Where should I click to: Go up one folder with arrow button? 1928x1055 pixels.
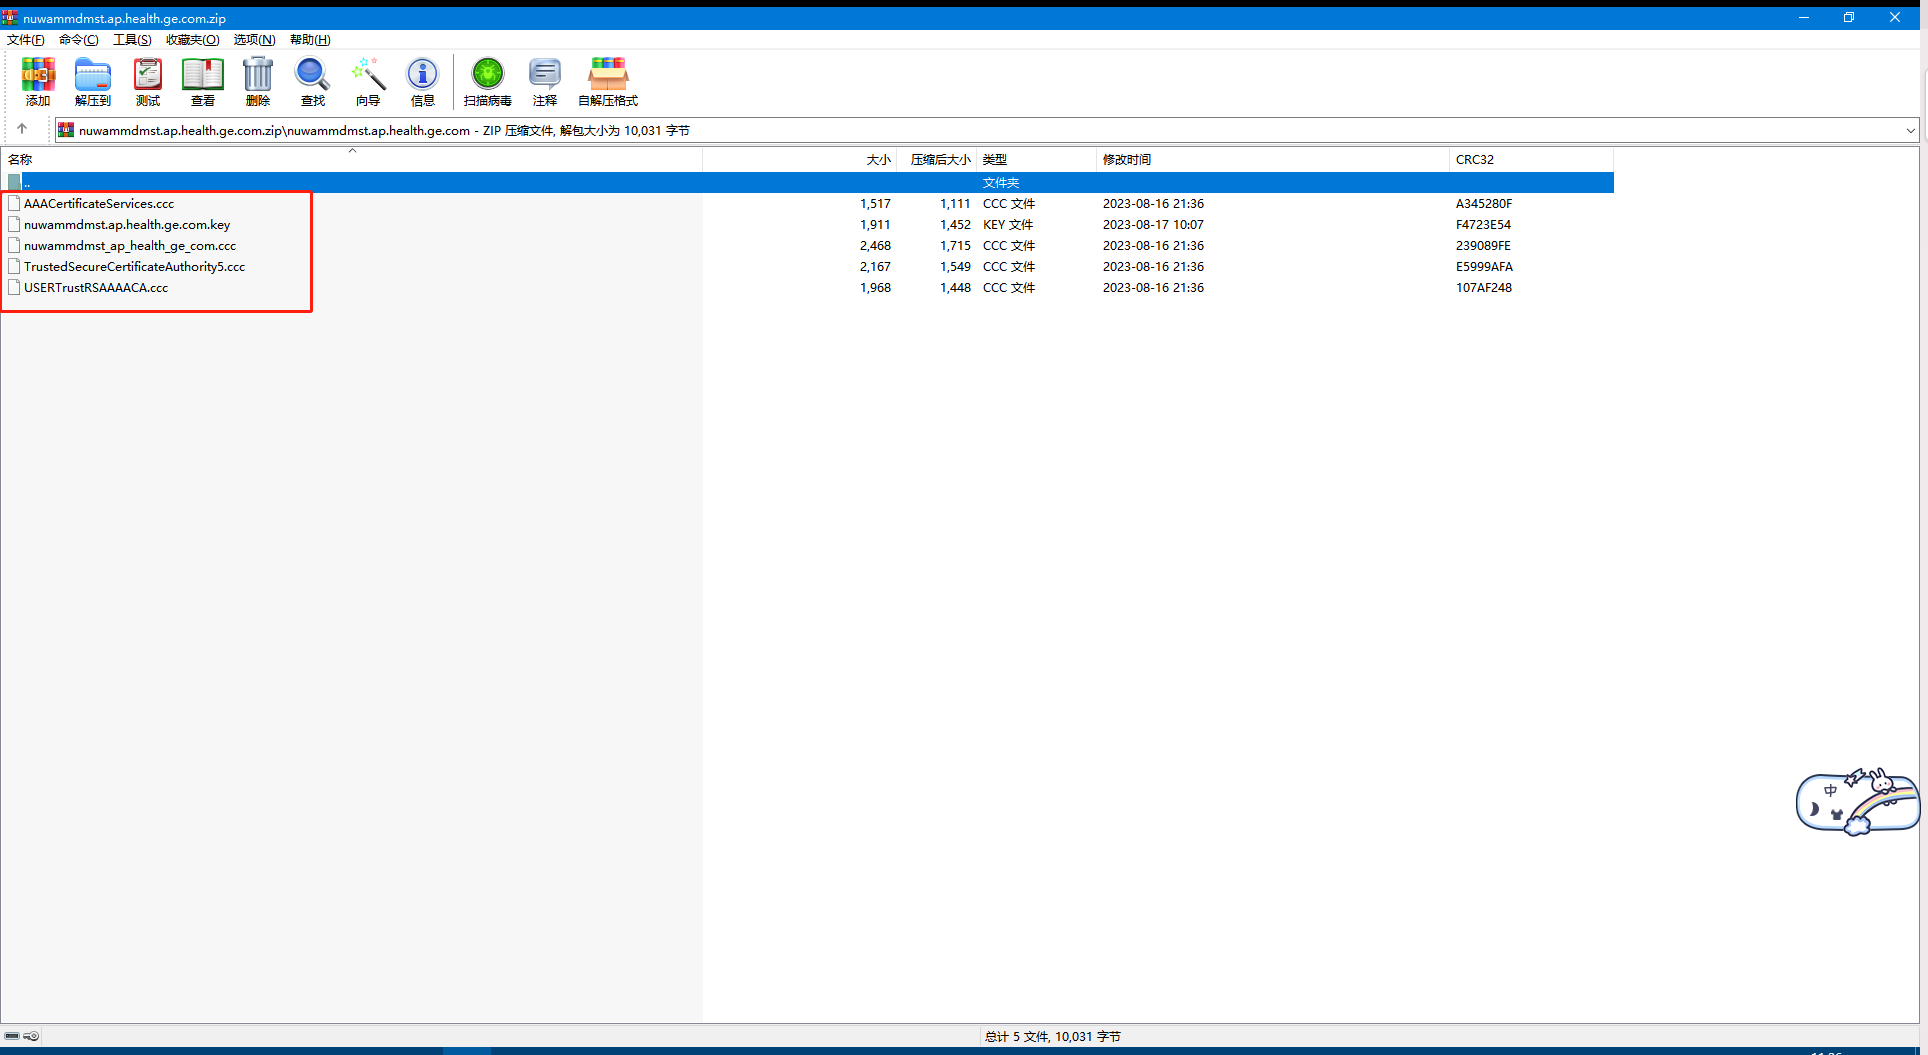[x=22, y=129]
